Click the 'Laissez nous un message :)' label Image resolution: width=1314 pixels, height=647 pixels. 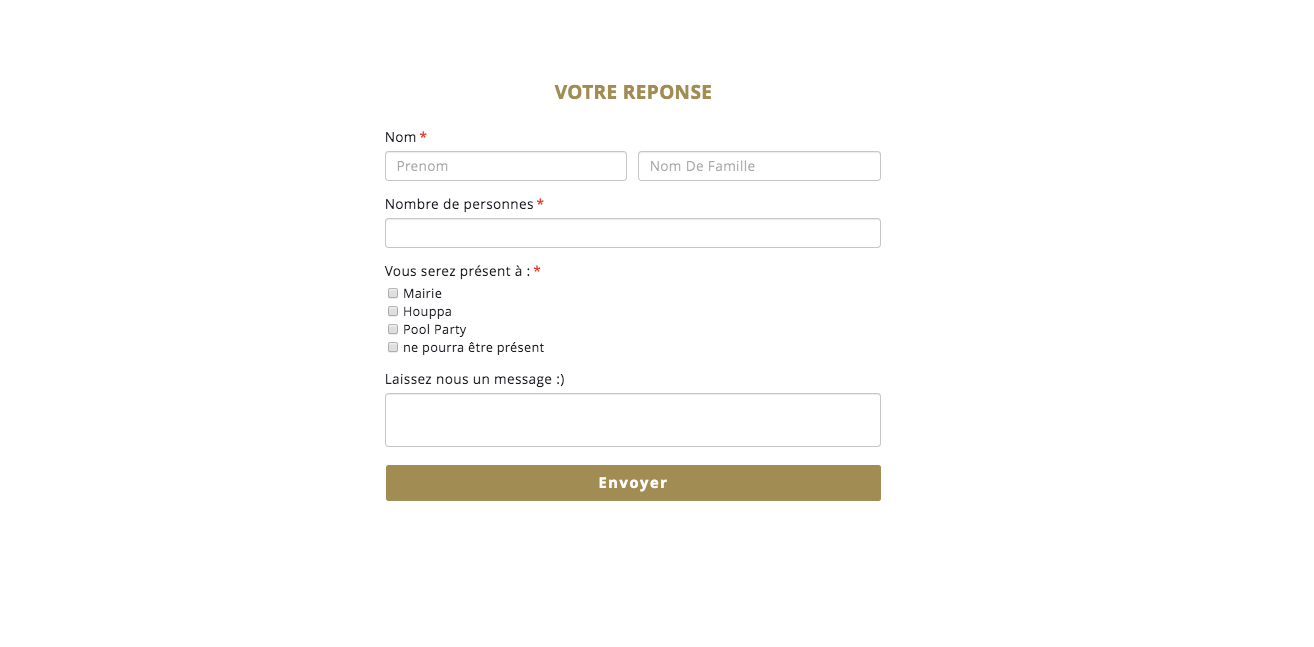pyautogui.click(x=474, y=379)
